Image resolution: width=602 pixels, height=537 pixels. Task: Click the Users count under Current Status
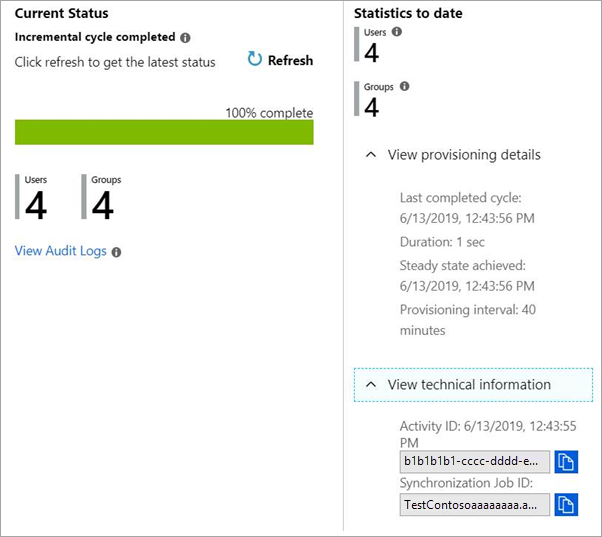36,205
